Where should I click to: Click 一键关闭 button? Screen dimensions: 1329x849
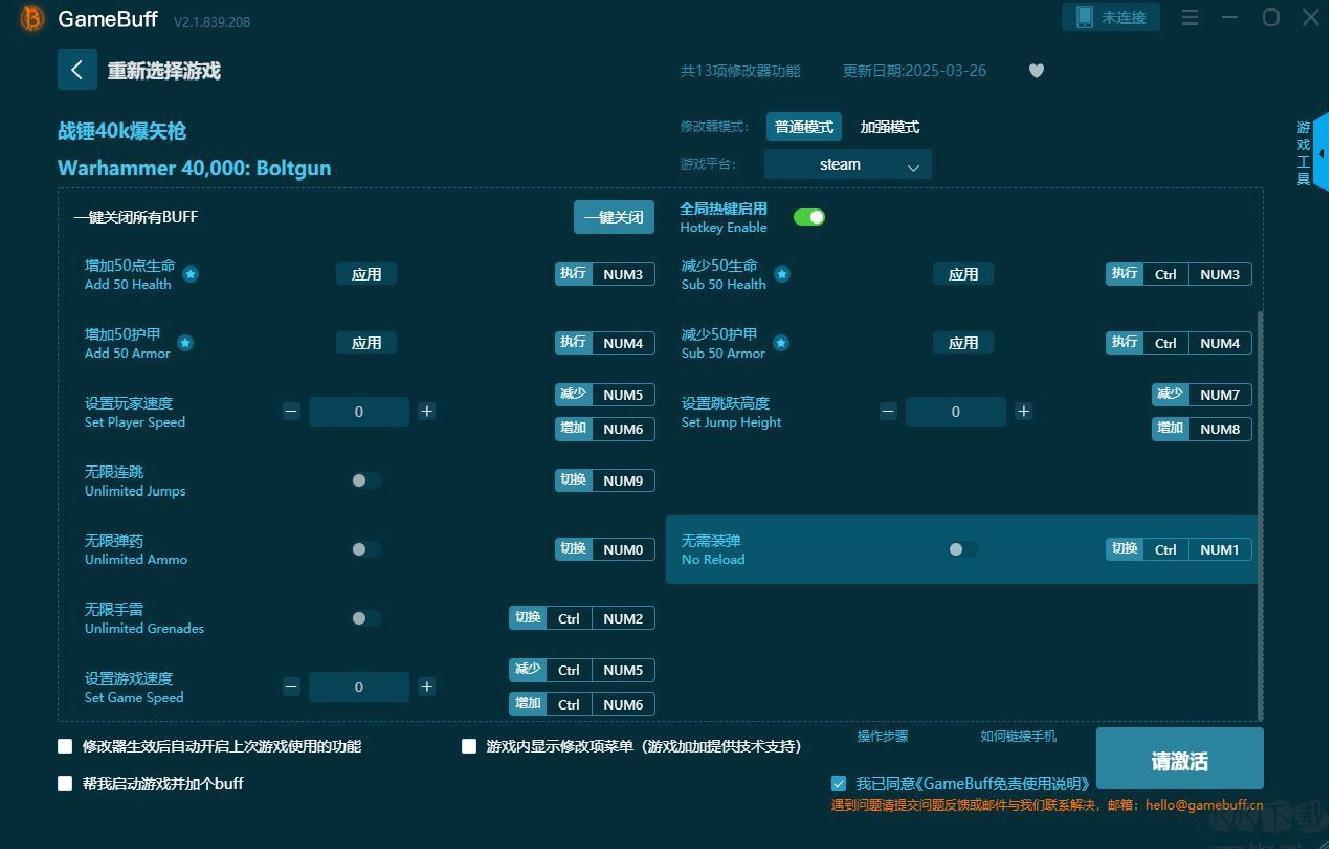pyautogui.click(x=613, y=217)
